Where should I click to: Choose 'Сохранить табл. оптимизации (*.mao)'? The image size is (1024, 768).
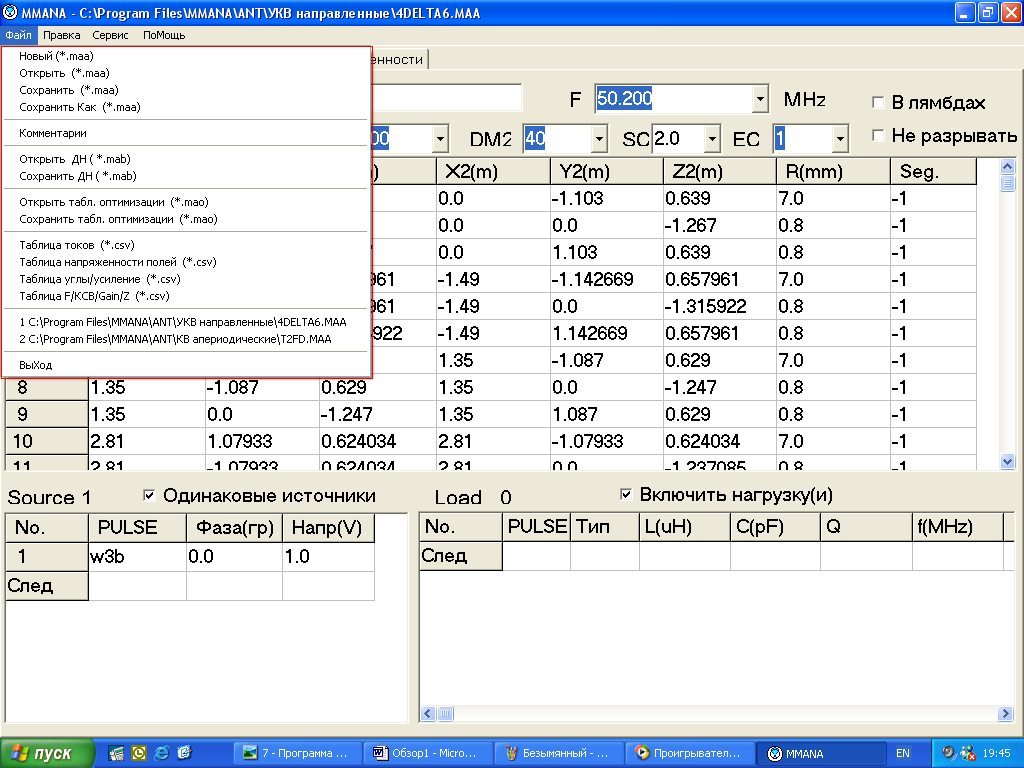[187, 219]
